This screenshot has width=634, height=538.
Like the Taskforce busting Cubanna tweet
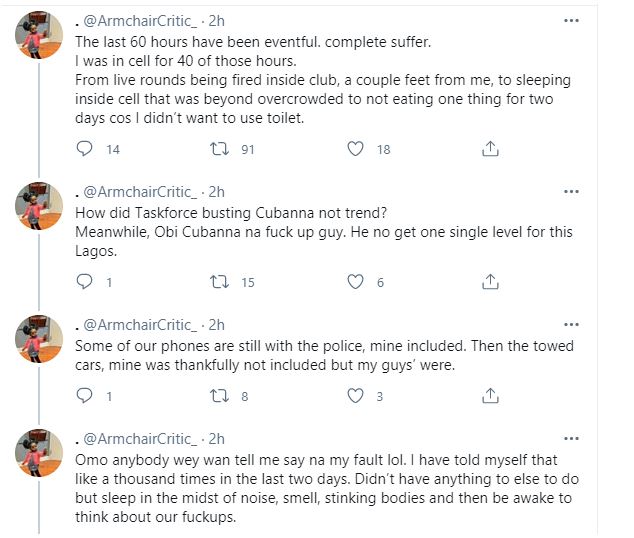354,282
